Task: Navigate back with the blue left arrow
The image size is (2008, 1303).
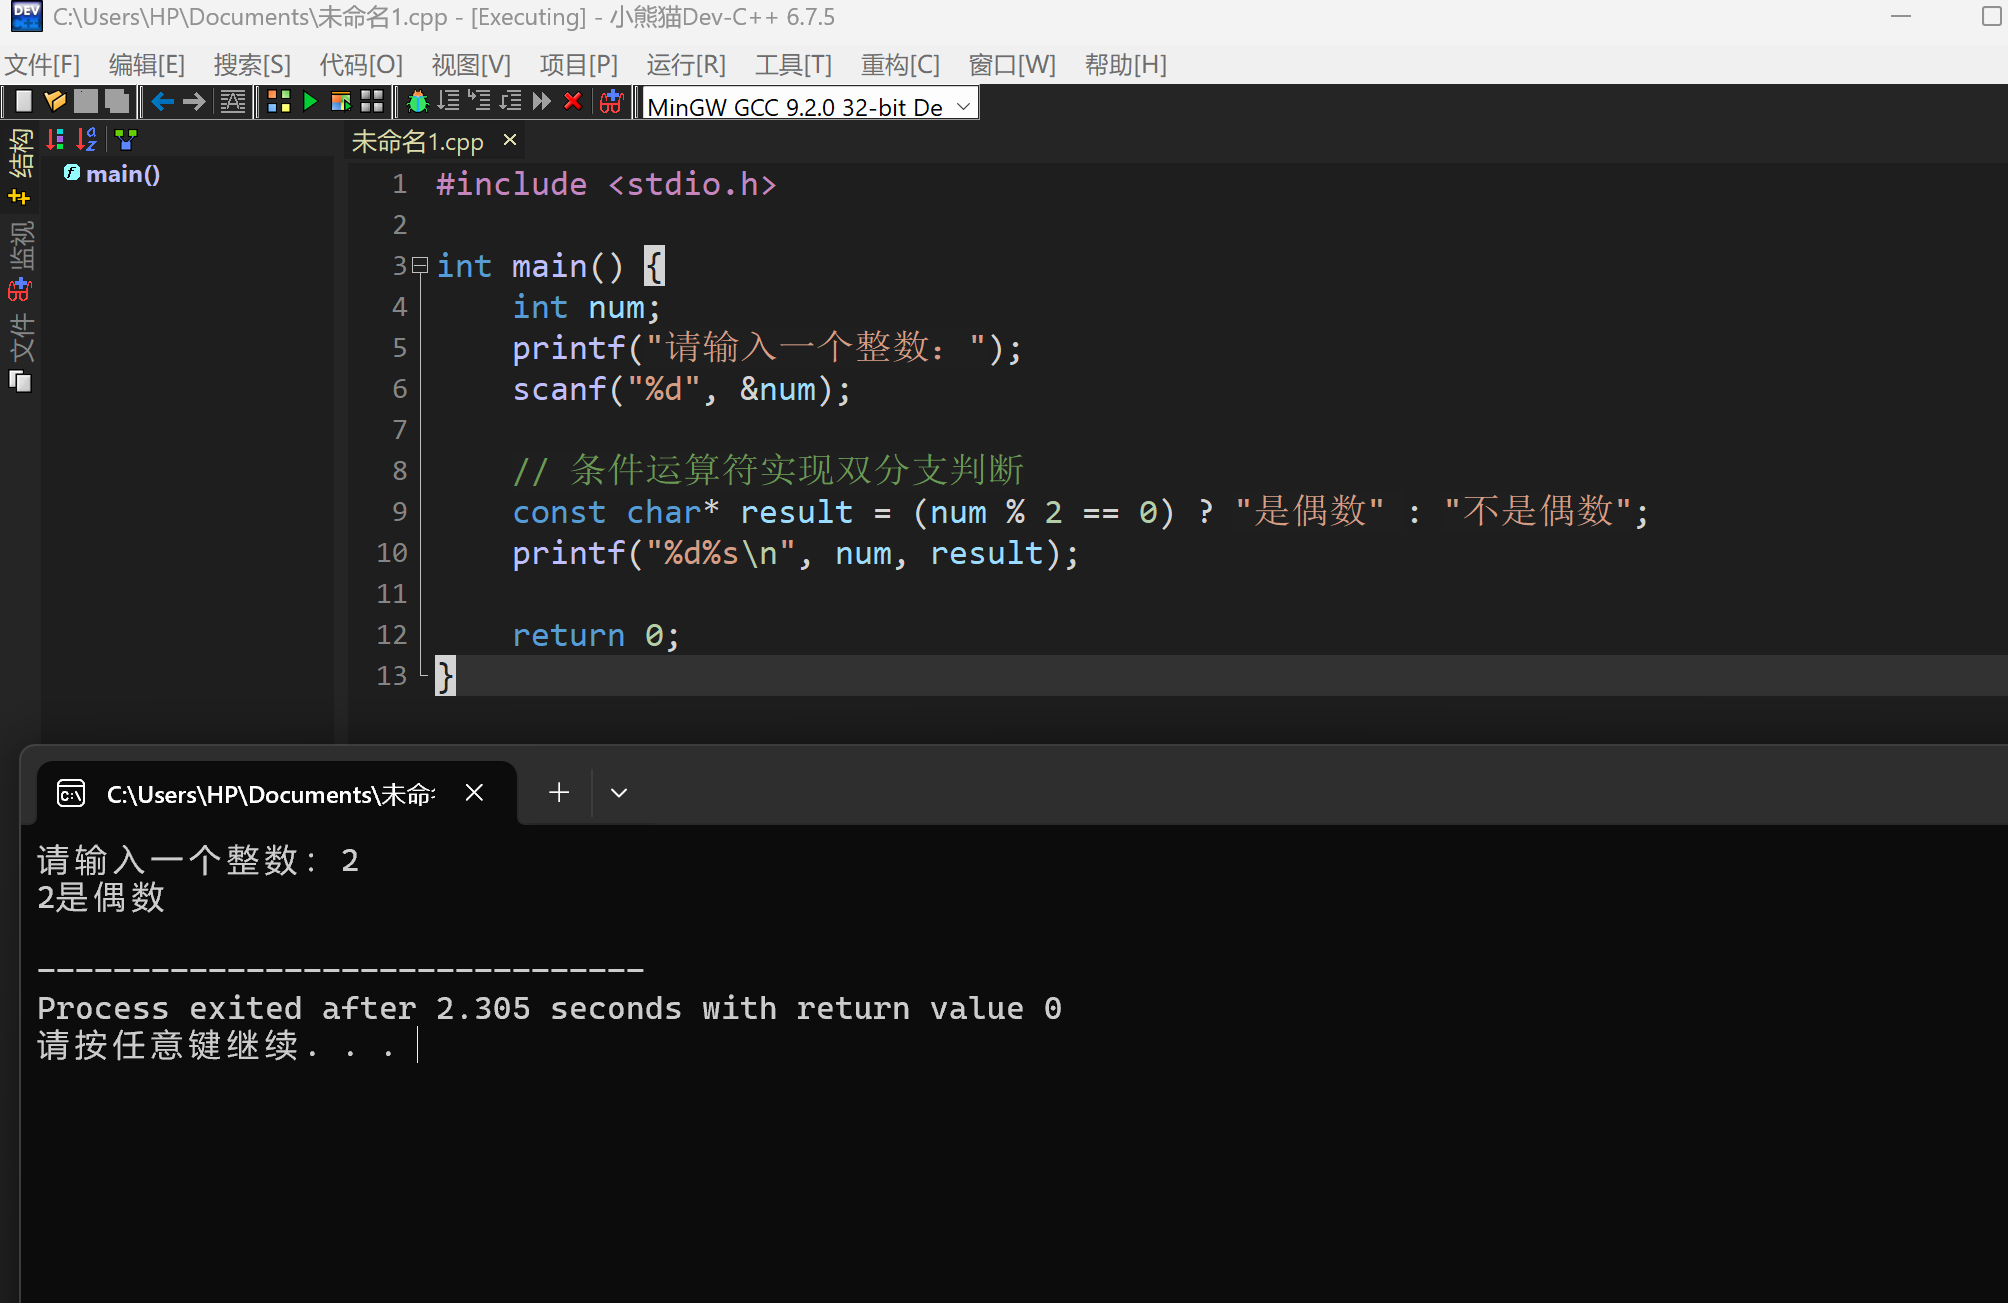Action: (162, 101)
